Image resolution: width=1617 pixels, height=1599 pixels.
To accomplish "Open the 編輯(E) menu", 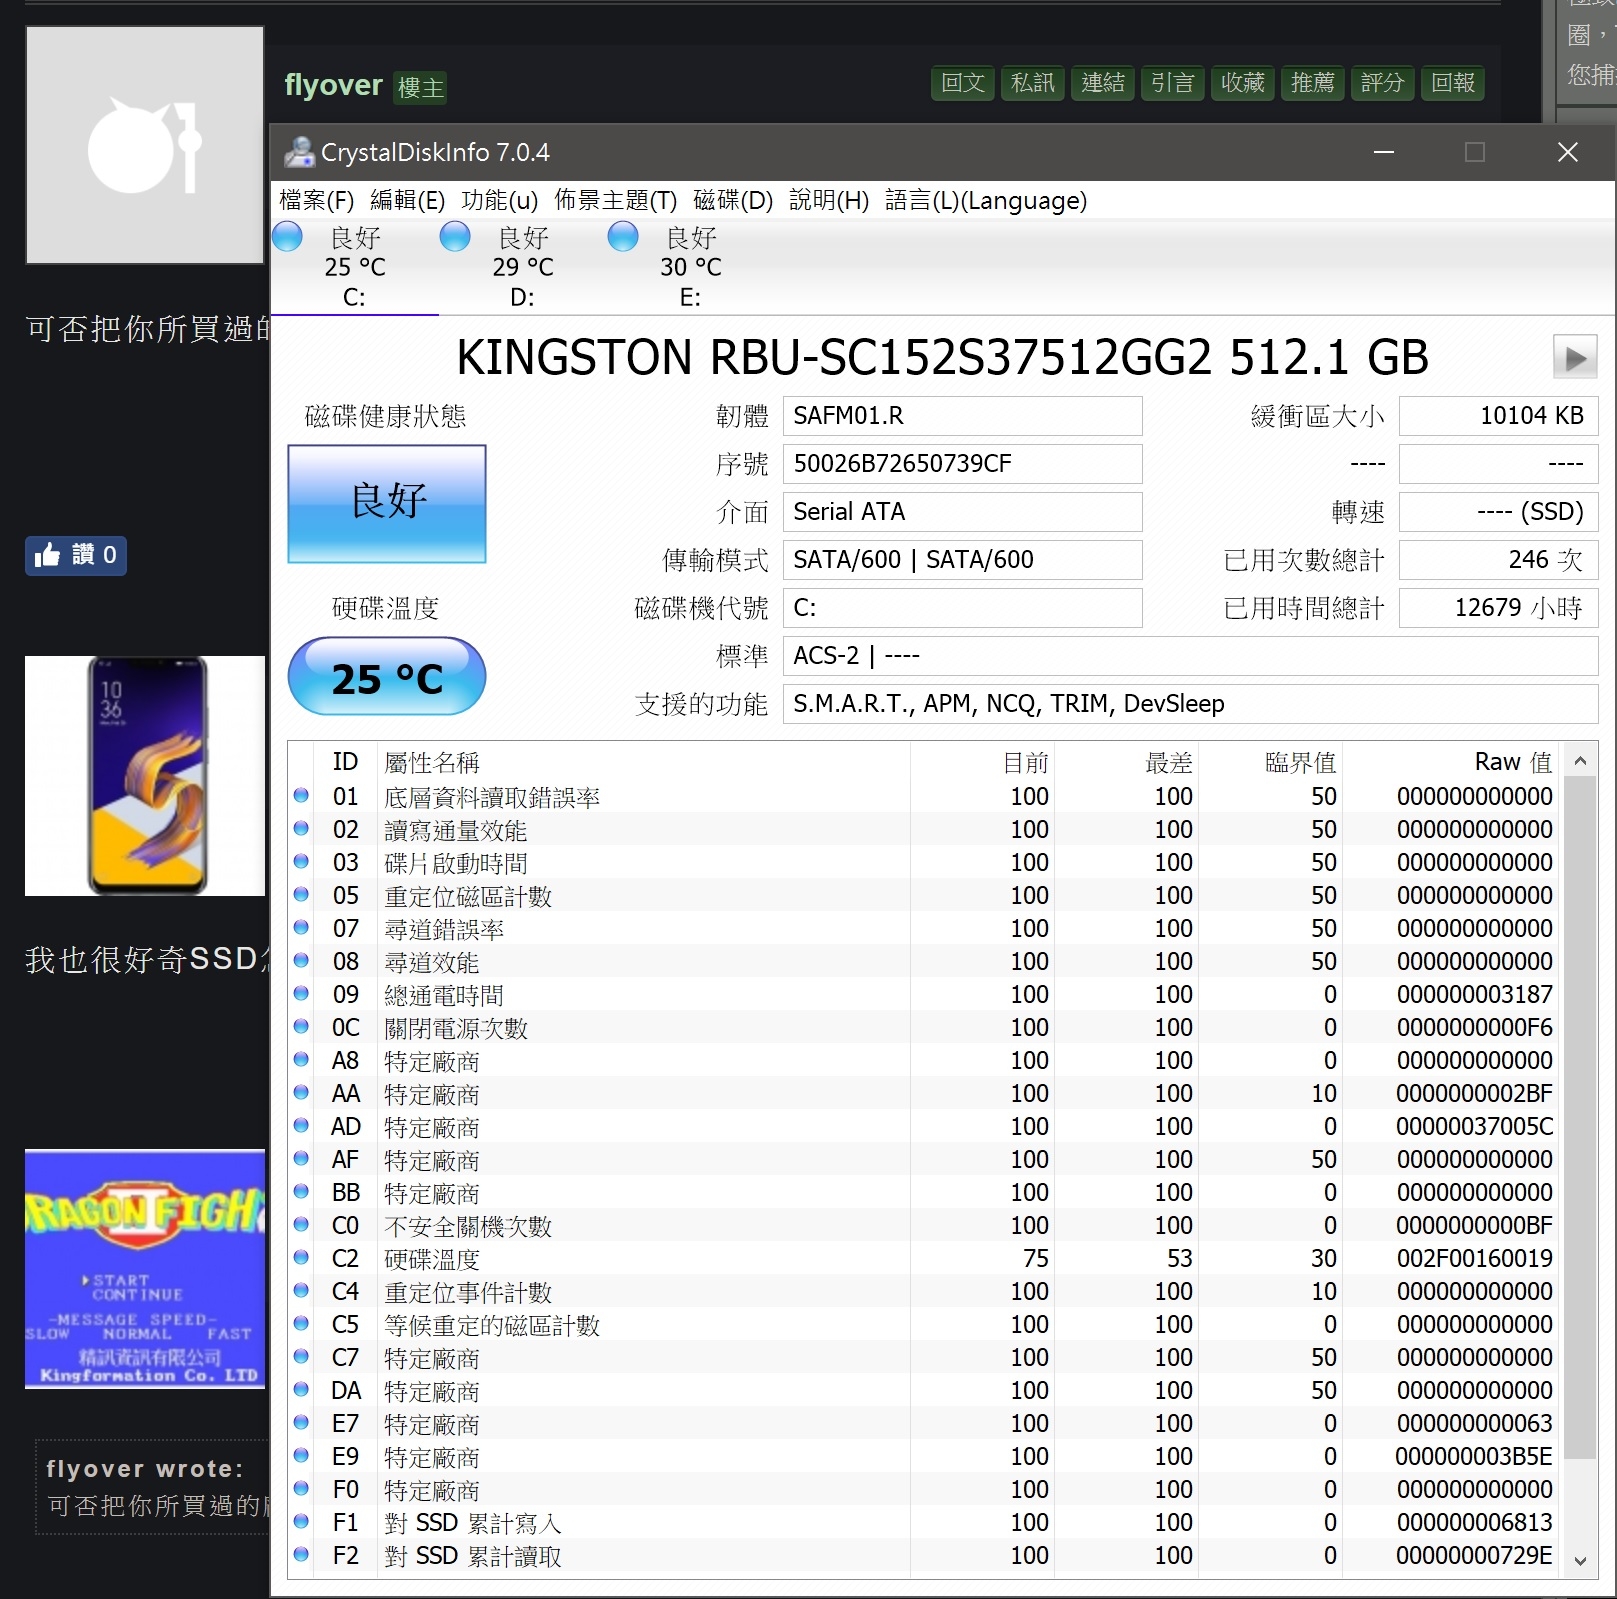I will coord(407,201).
